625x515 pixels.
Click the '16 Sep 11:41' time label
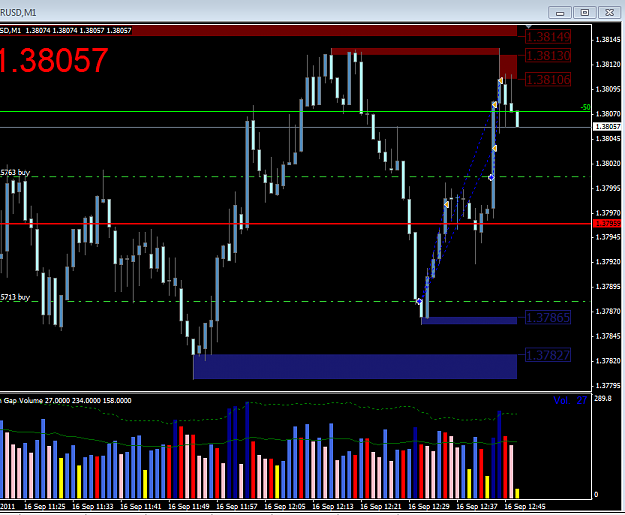tap(141, 506)
